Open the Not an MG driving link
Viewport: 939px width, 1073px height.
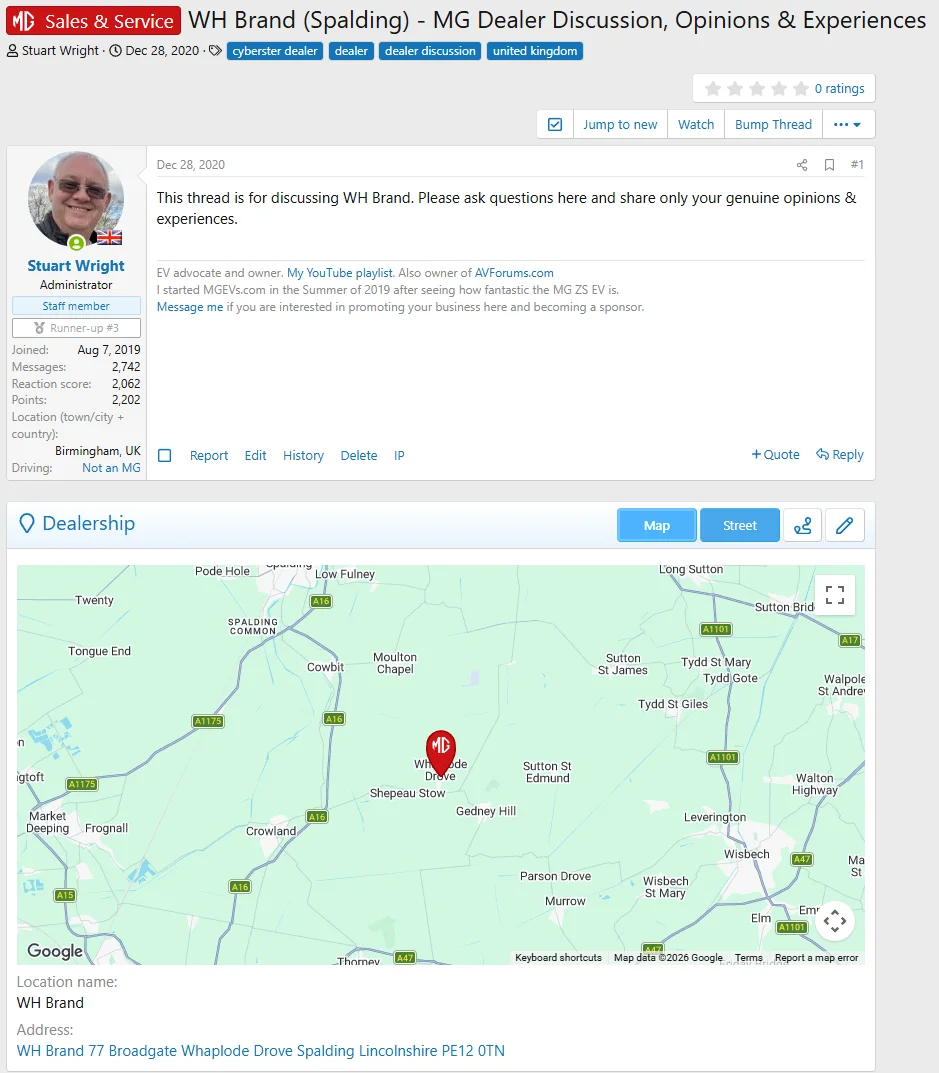point(111,468)
